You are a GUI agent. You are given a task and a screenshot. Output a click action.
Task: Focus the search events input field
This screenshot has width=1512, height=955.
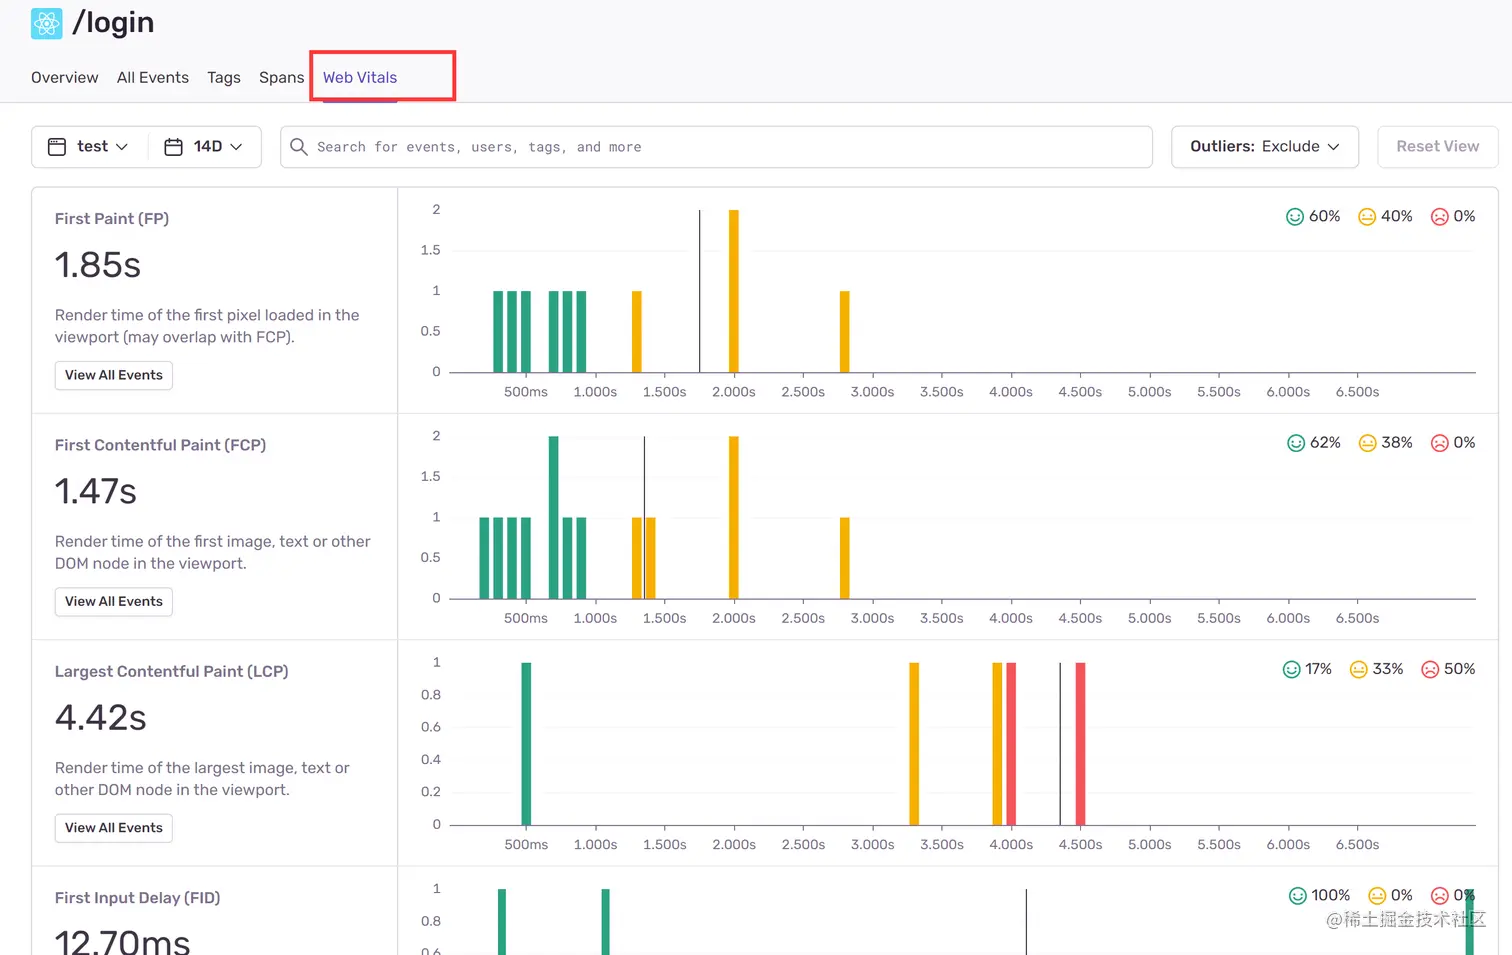716,146
